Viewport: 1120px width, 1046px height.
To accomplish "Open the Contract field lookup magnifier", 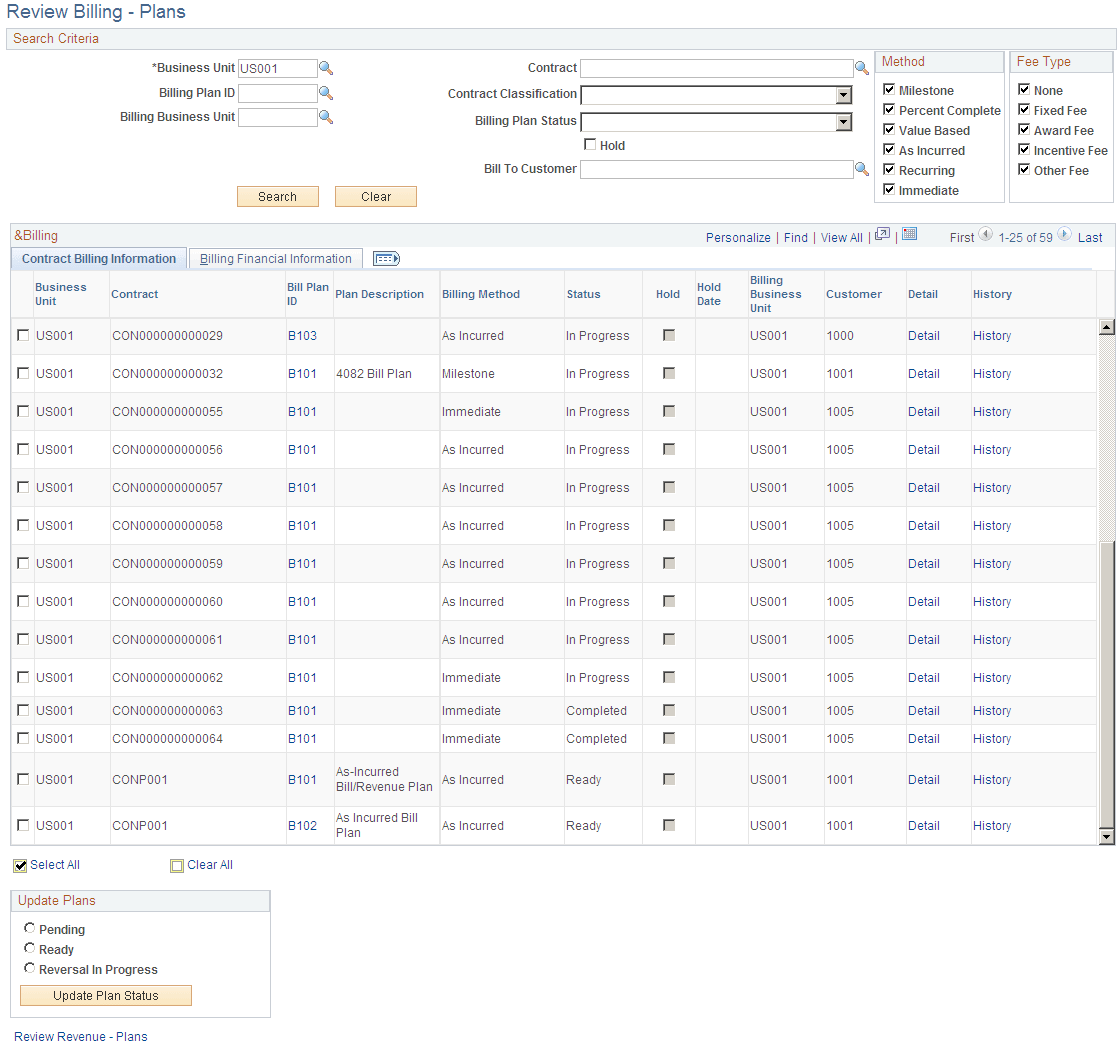I will click(x=862, y=68).
